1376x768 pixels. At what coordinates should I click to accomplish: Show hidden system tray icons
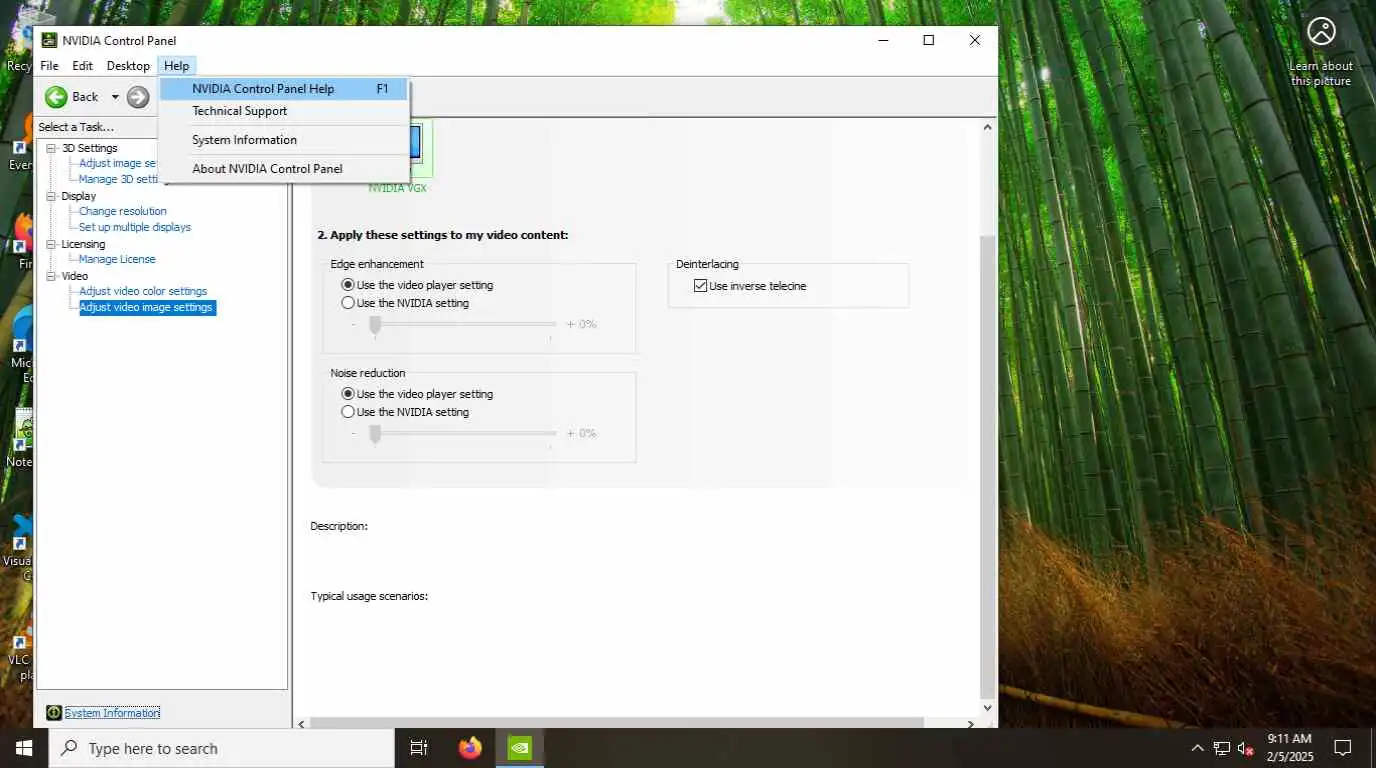(x=1197, y=748)
